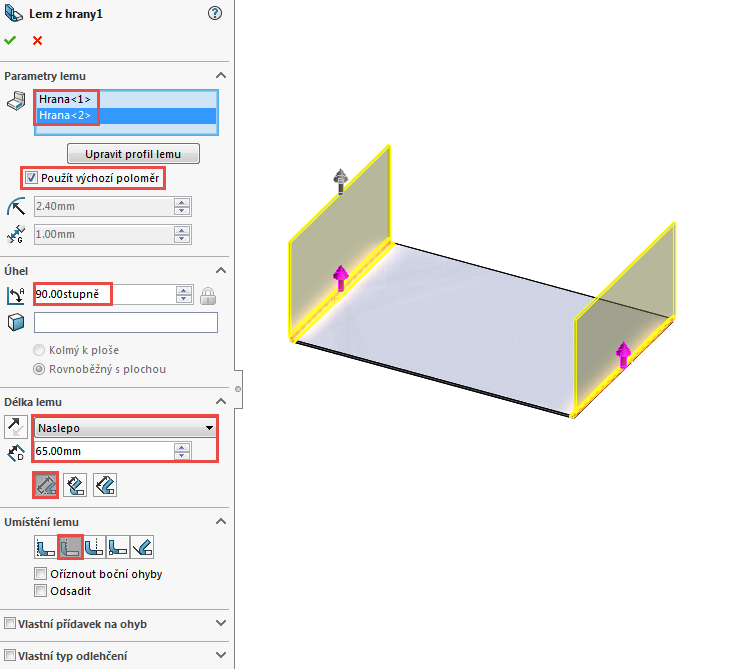This screenshot has height=669, width=750.
Task: Select bend from virtual sharp position icon
Action: [x=118, y=547]
